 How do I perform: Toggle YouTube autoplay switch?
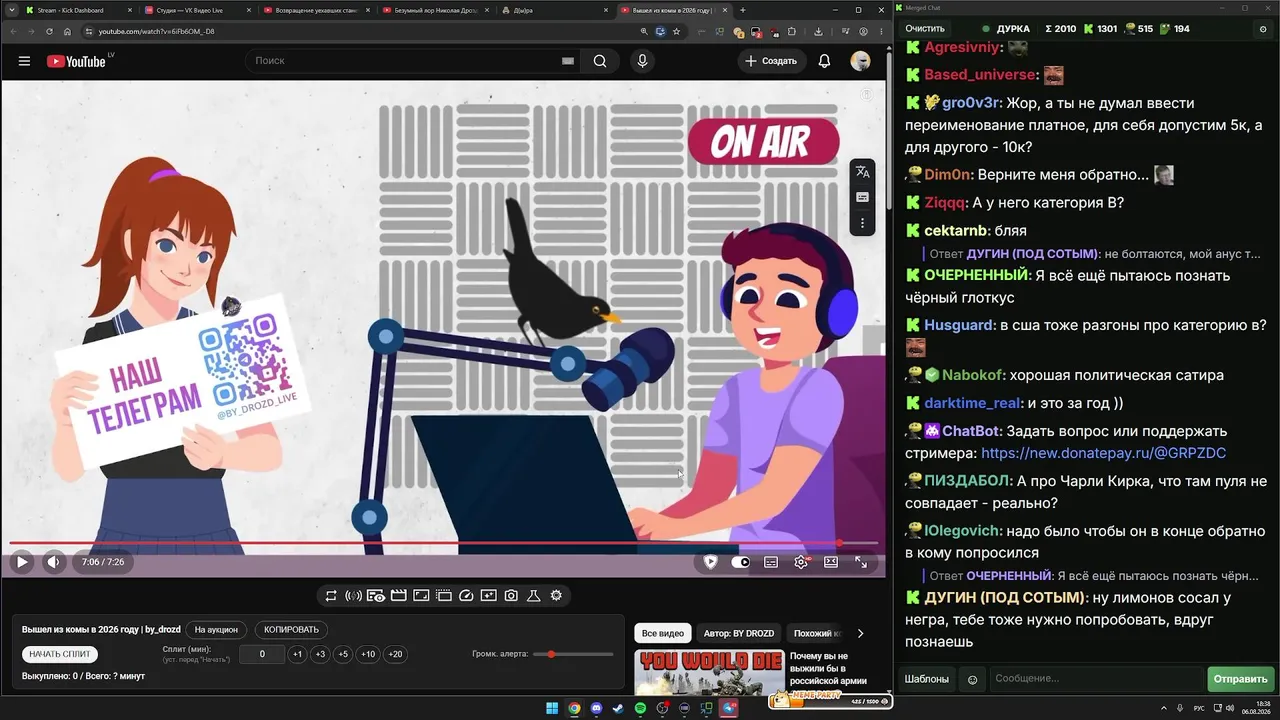click(x=740, y=562)
